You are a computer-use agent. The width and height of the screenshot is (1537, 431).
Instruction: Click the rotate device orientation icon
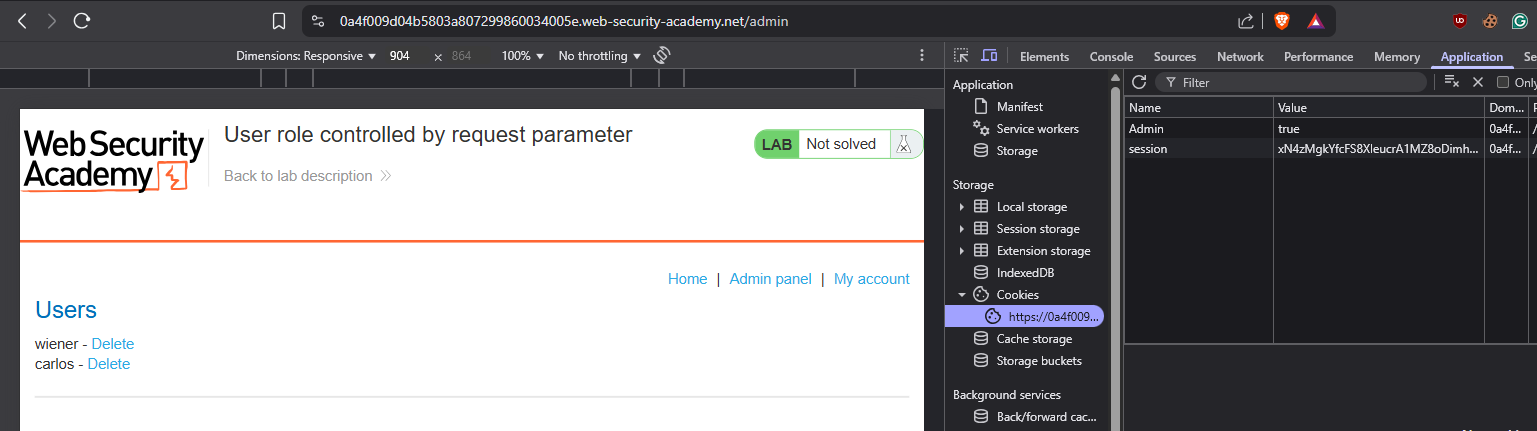coord(661,56)
